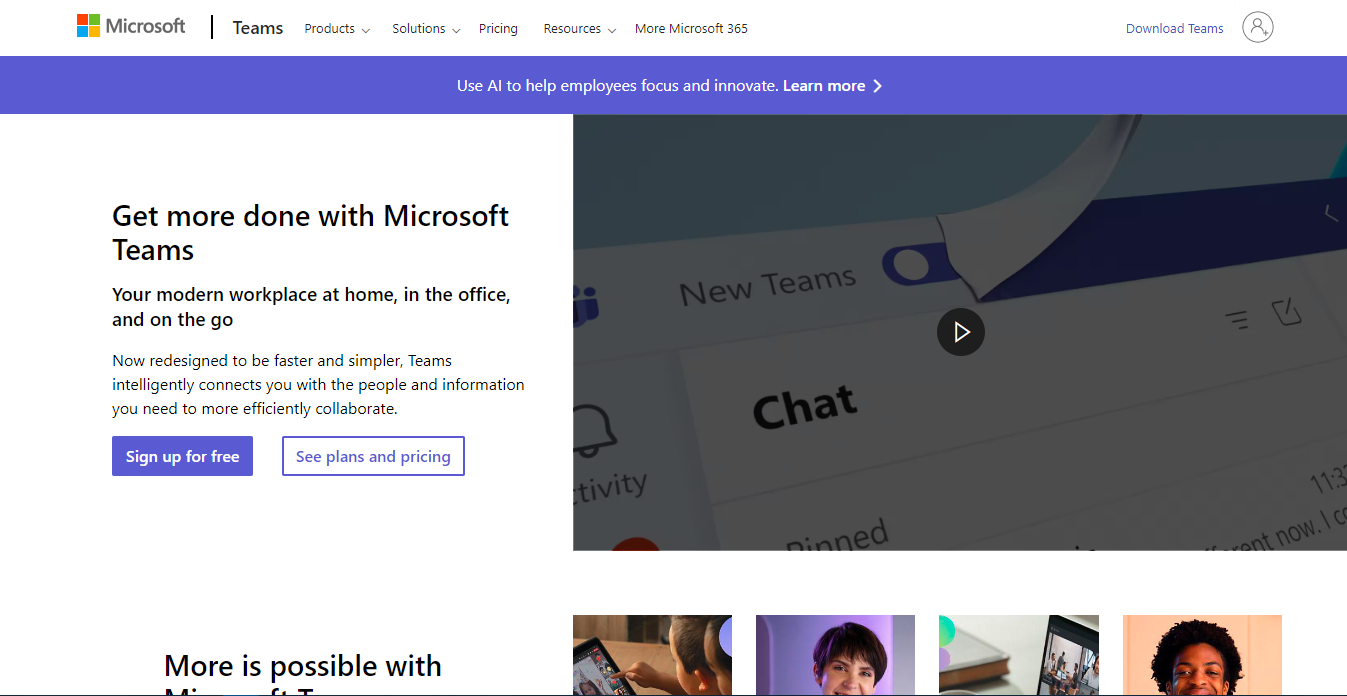The height and width of the screenshot is (696, 1347).
Task: Select the man on peach background thumbnail
Action: [x=1202, y=655]
